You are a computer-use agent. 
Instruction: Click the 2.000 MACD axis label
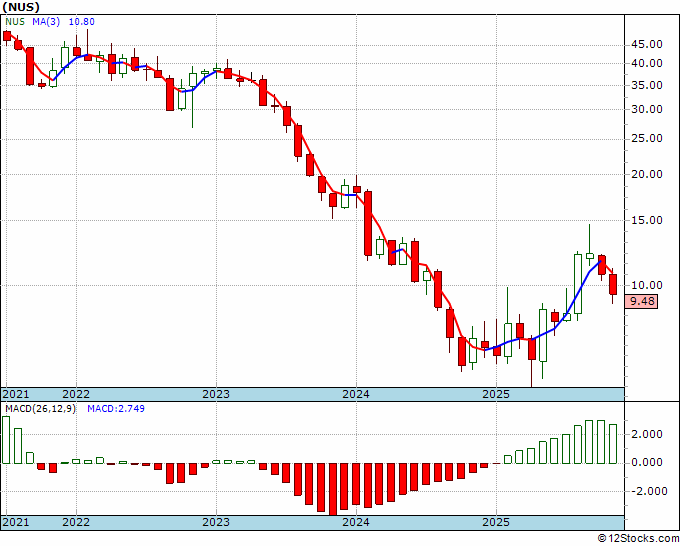pyautogui.click(x=647, y=434)
